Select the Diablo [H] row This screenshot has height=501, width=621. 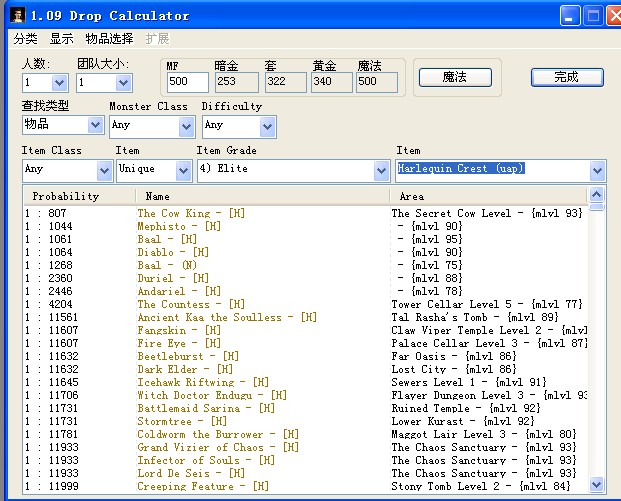coord(305,252)
